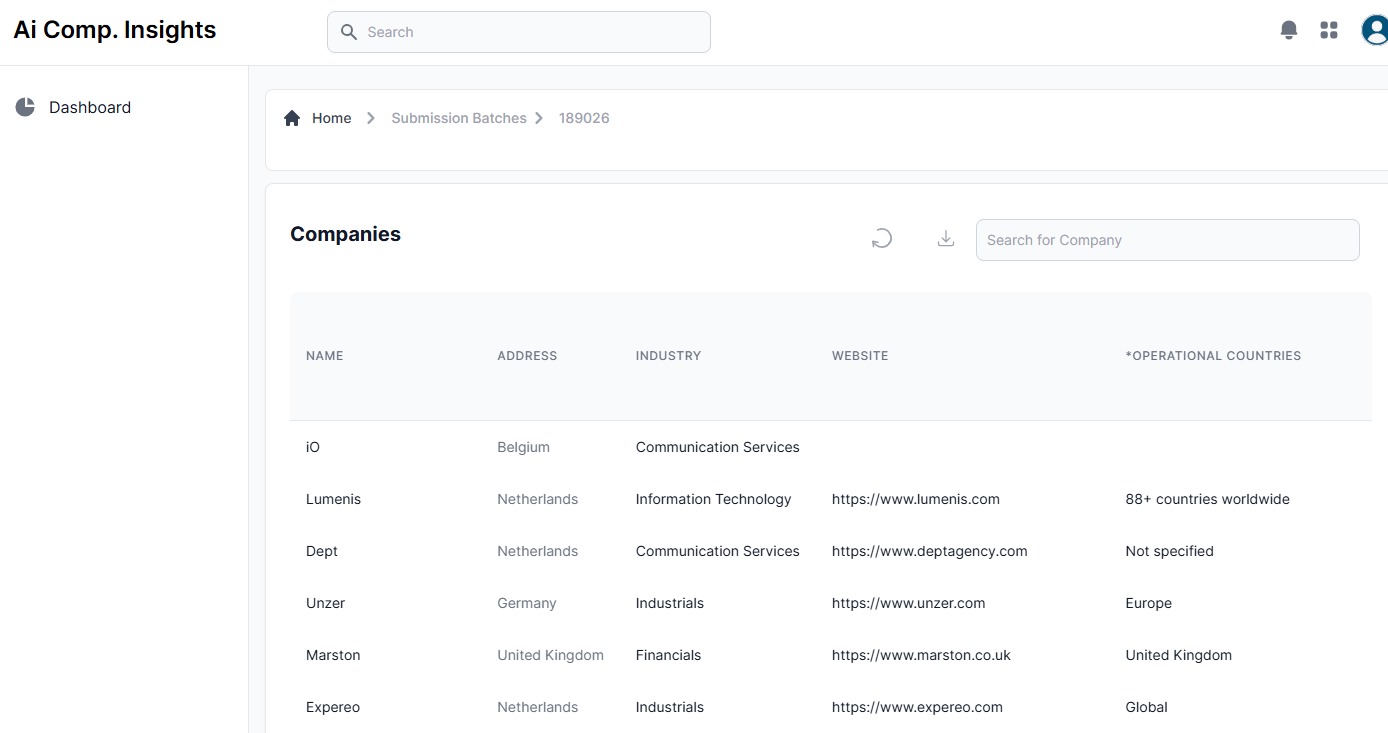Image resolution: width=1388 pixels, height=733 pixels.
Task: Go to Home breadcrumb link
Action: [331, 118]
